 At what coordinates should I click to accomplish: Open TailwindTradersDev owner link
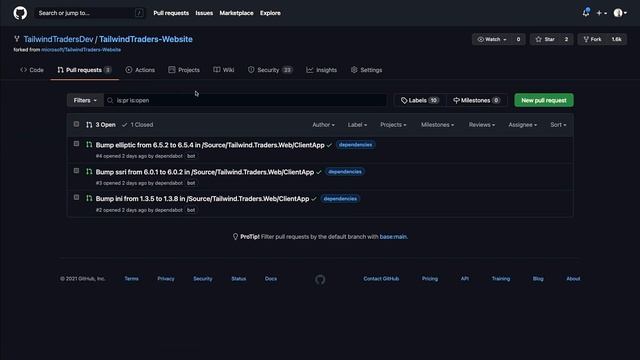(x=58, y=39)
